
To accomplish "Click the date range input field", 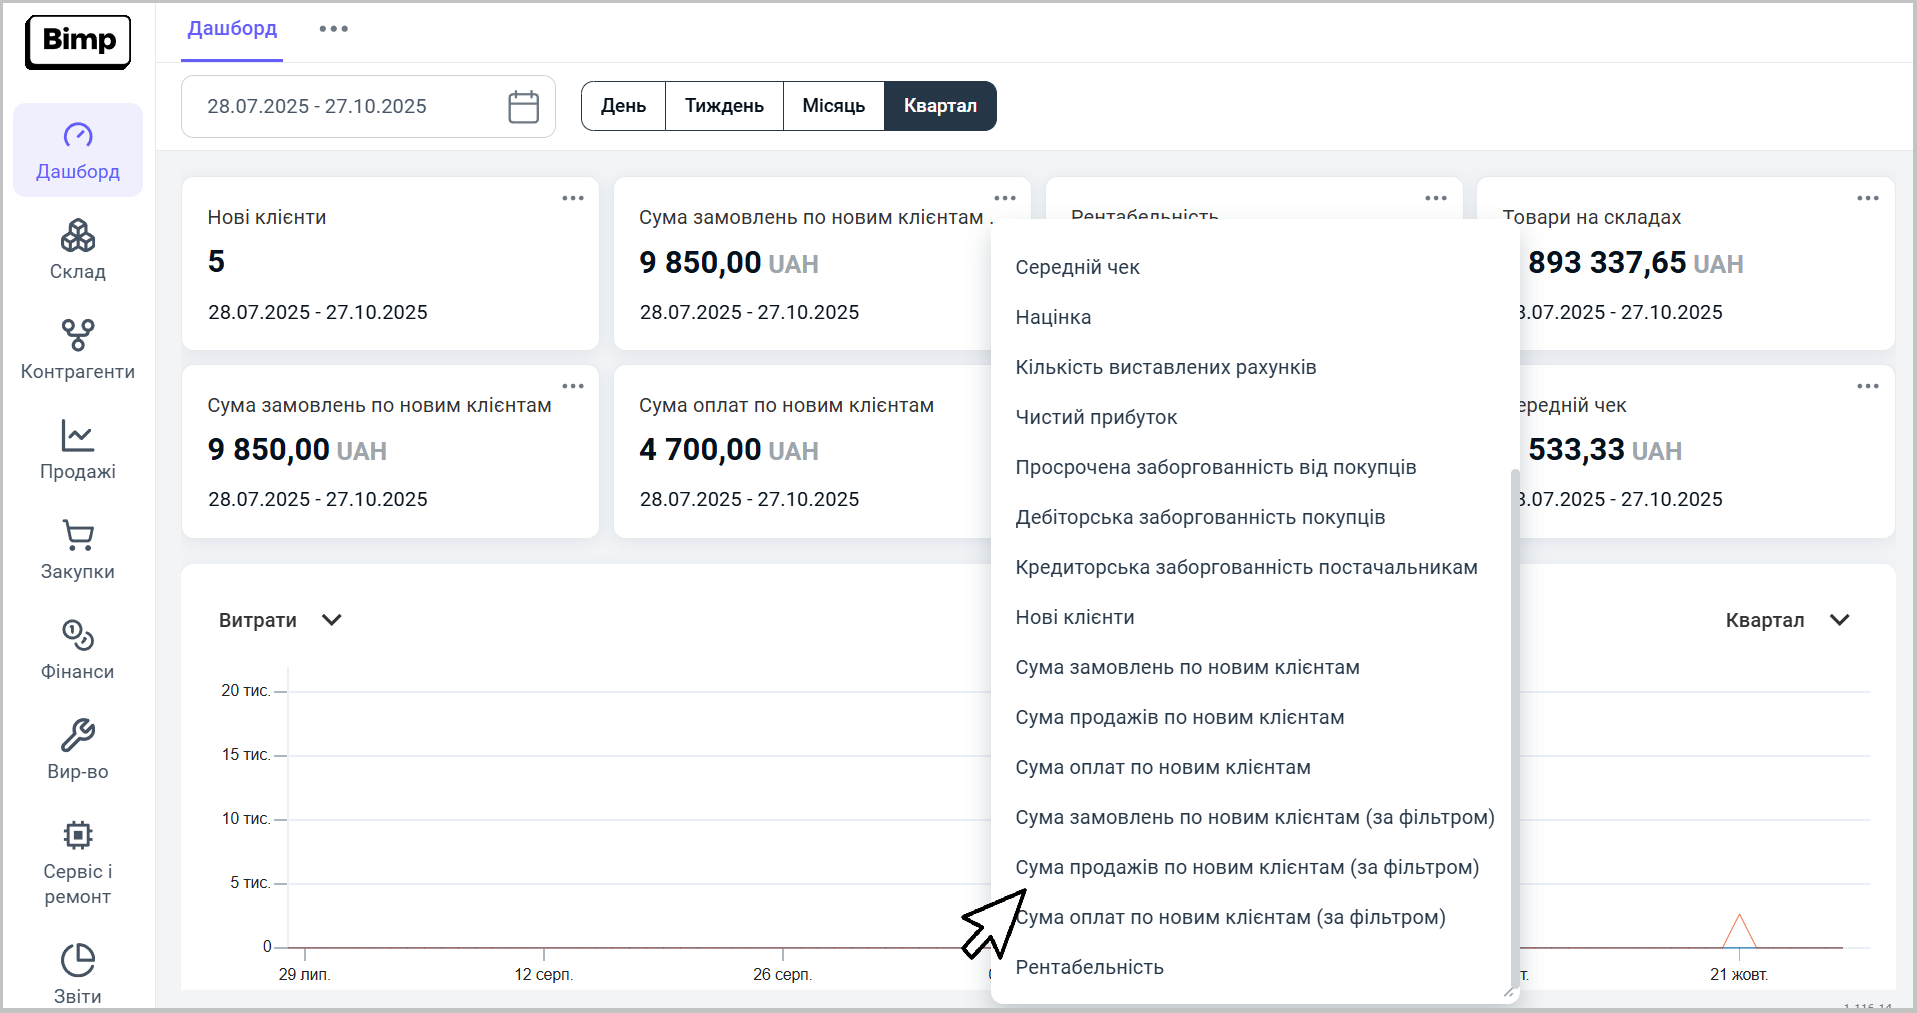I will coord(340,107).
